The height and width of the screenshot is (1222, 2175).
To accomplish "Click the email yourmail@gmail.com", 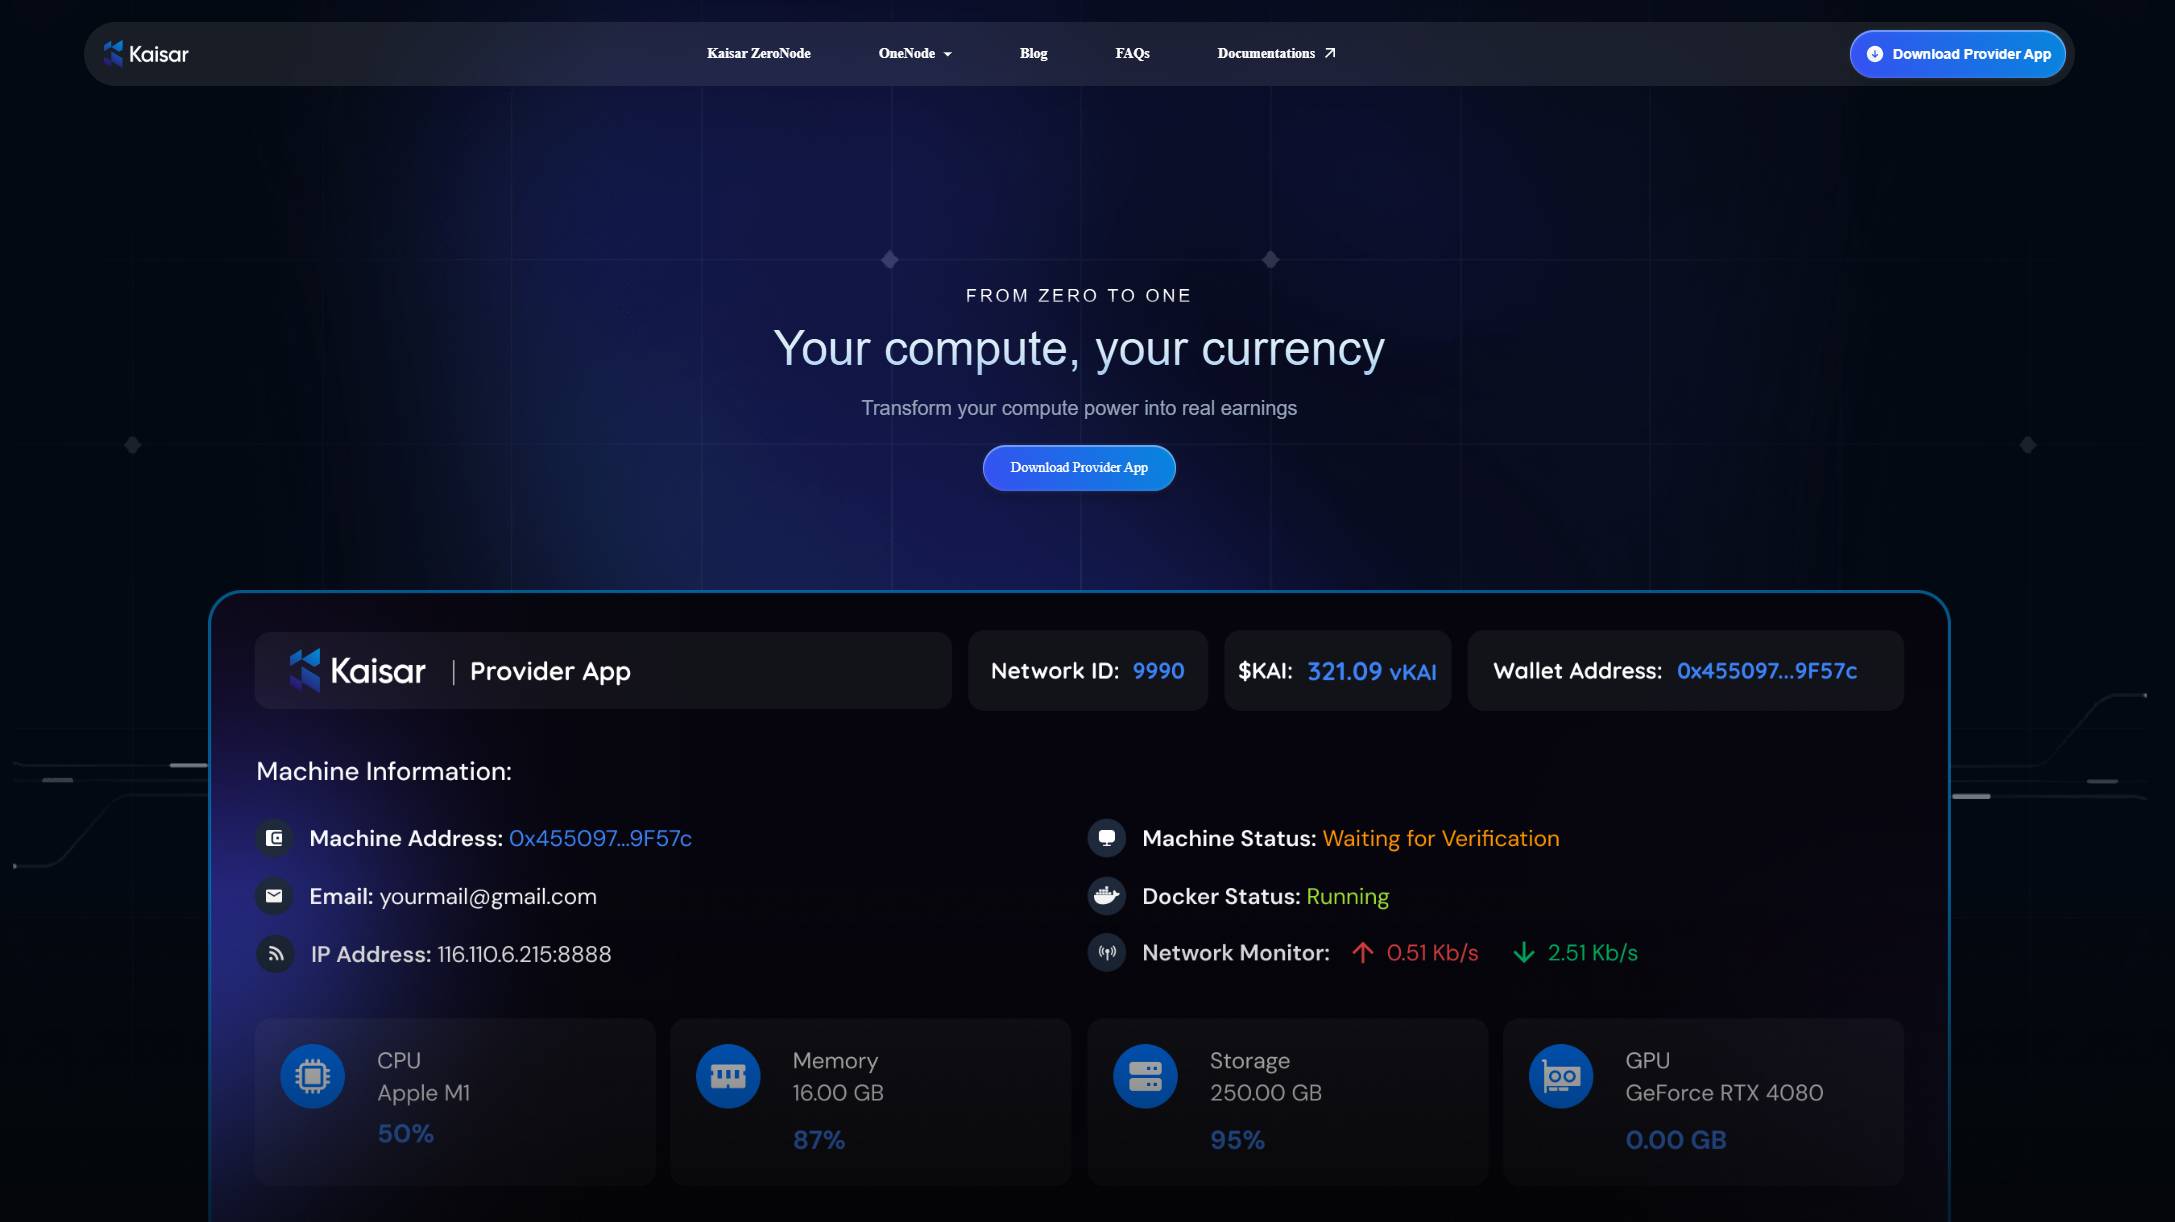I will 488,896.
